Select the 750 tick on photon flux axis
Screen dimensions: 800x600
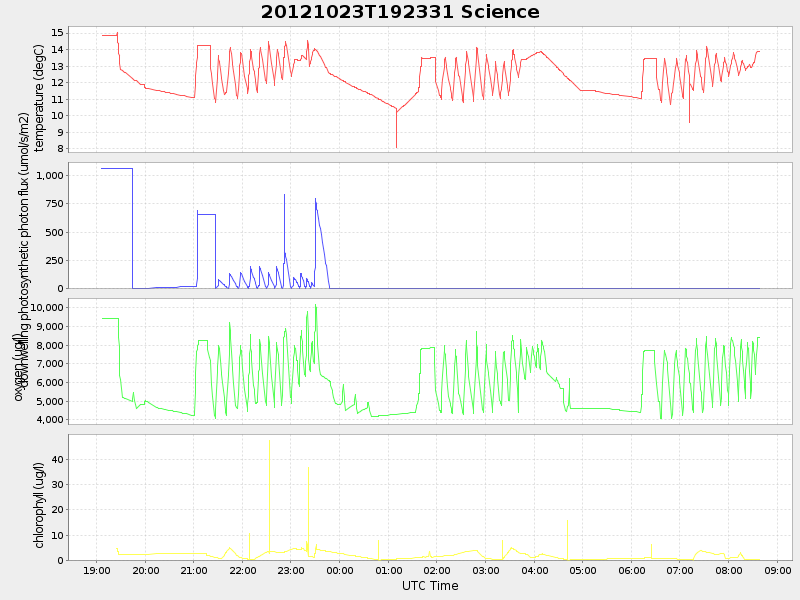pyautogui.click(x=55, y=204)
